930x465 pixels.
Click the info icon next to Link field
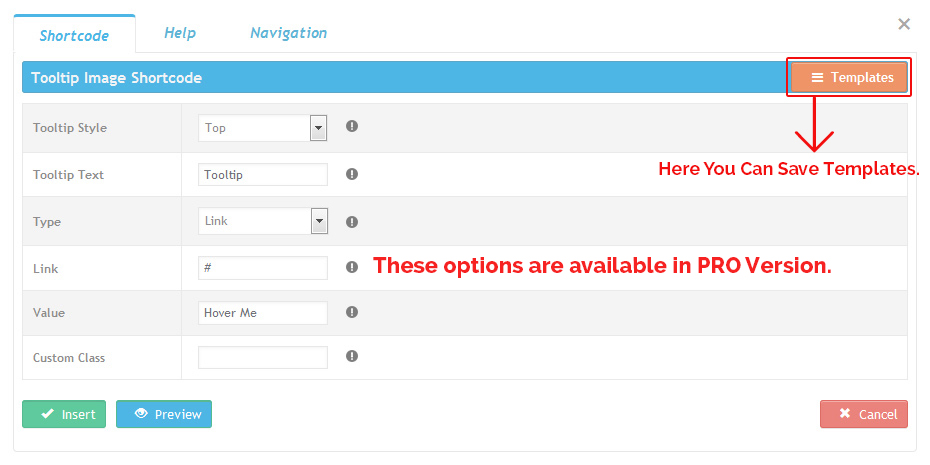pos(352,267)
